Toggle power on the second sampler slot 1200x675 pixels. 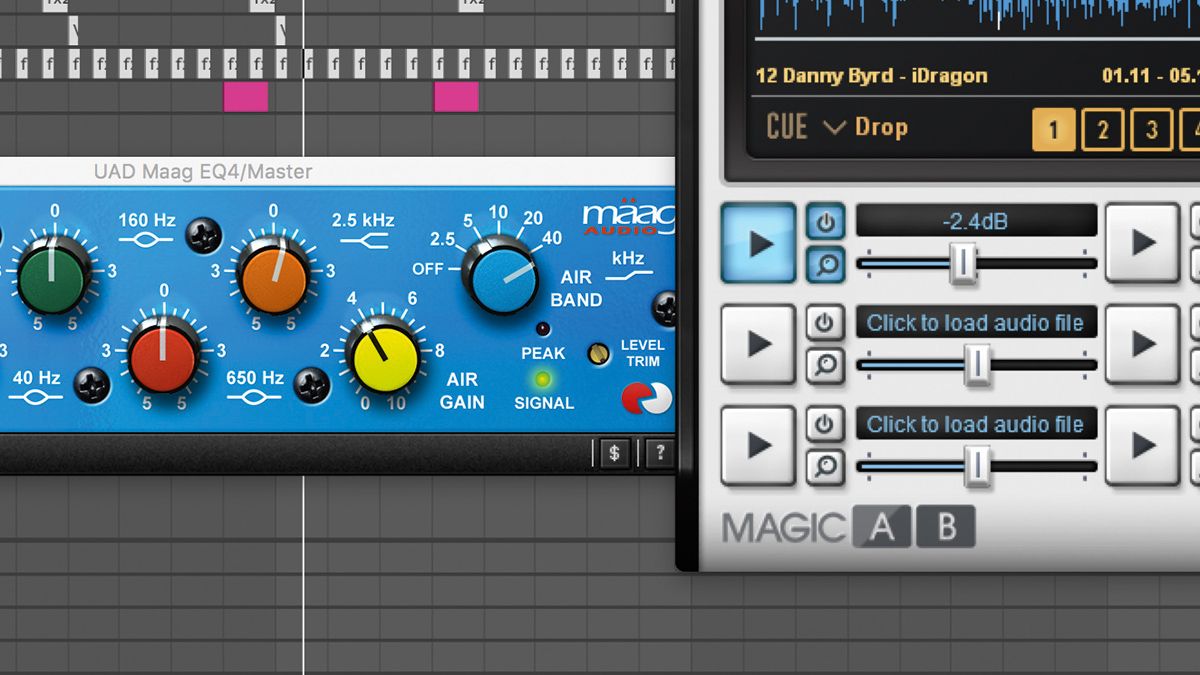(826, 322)
